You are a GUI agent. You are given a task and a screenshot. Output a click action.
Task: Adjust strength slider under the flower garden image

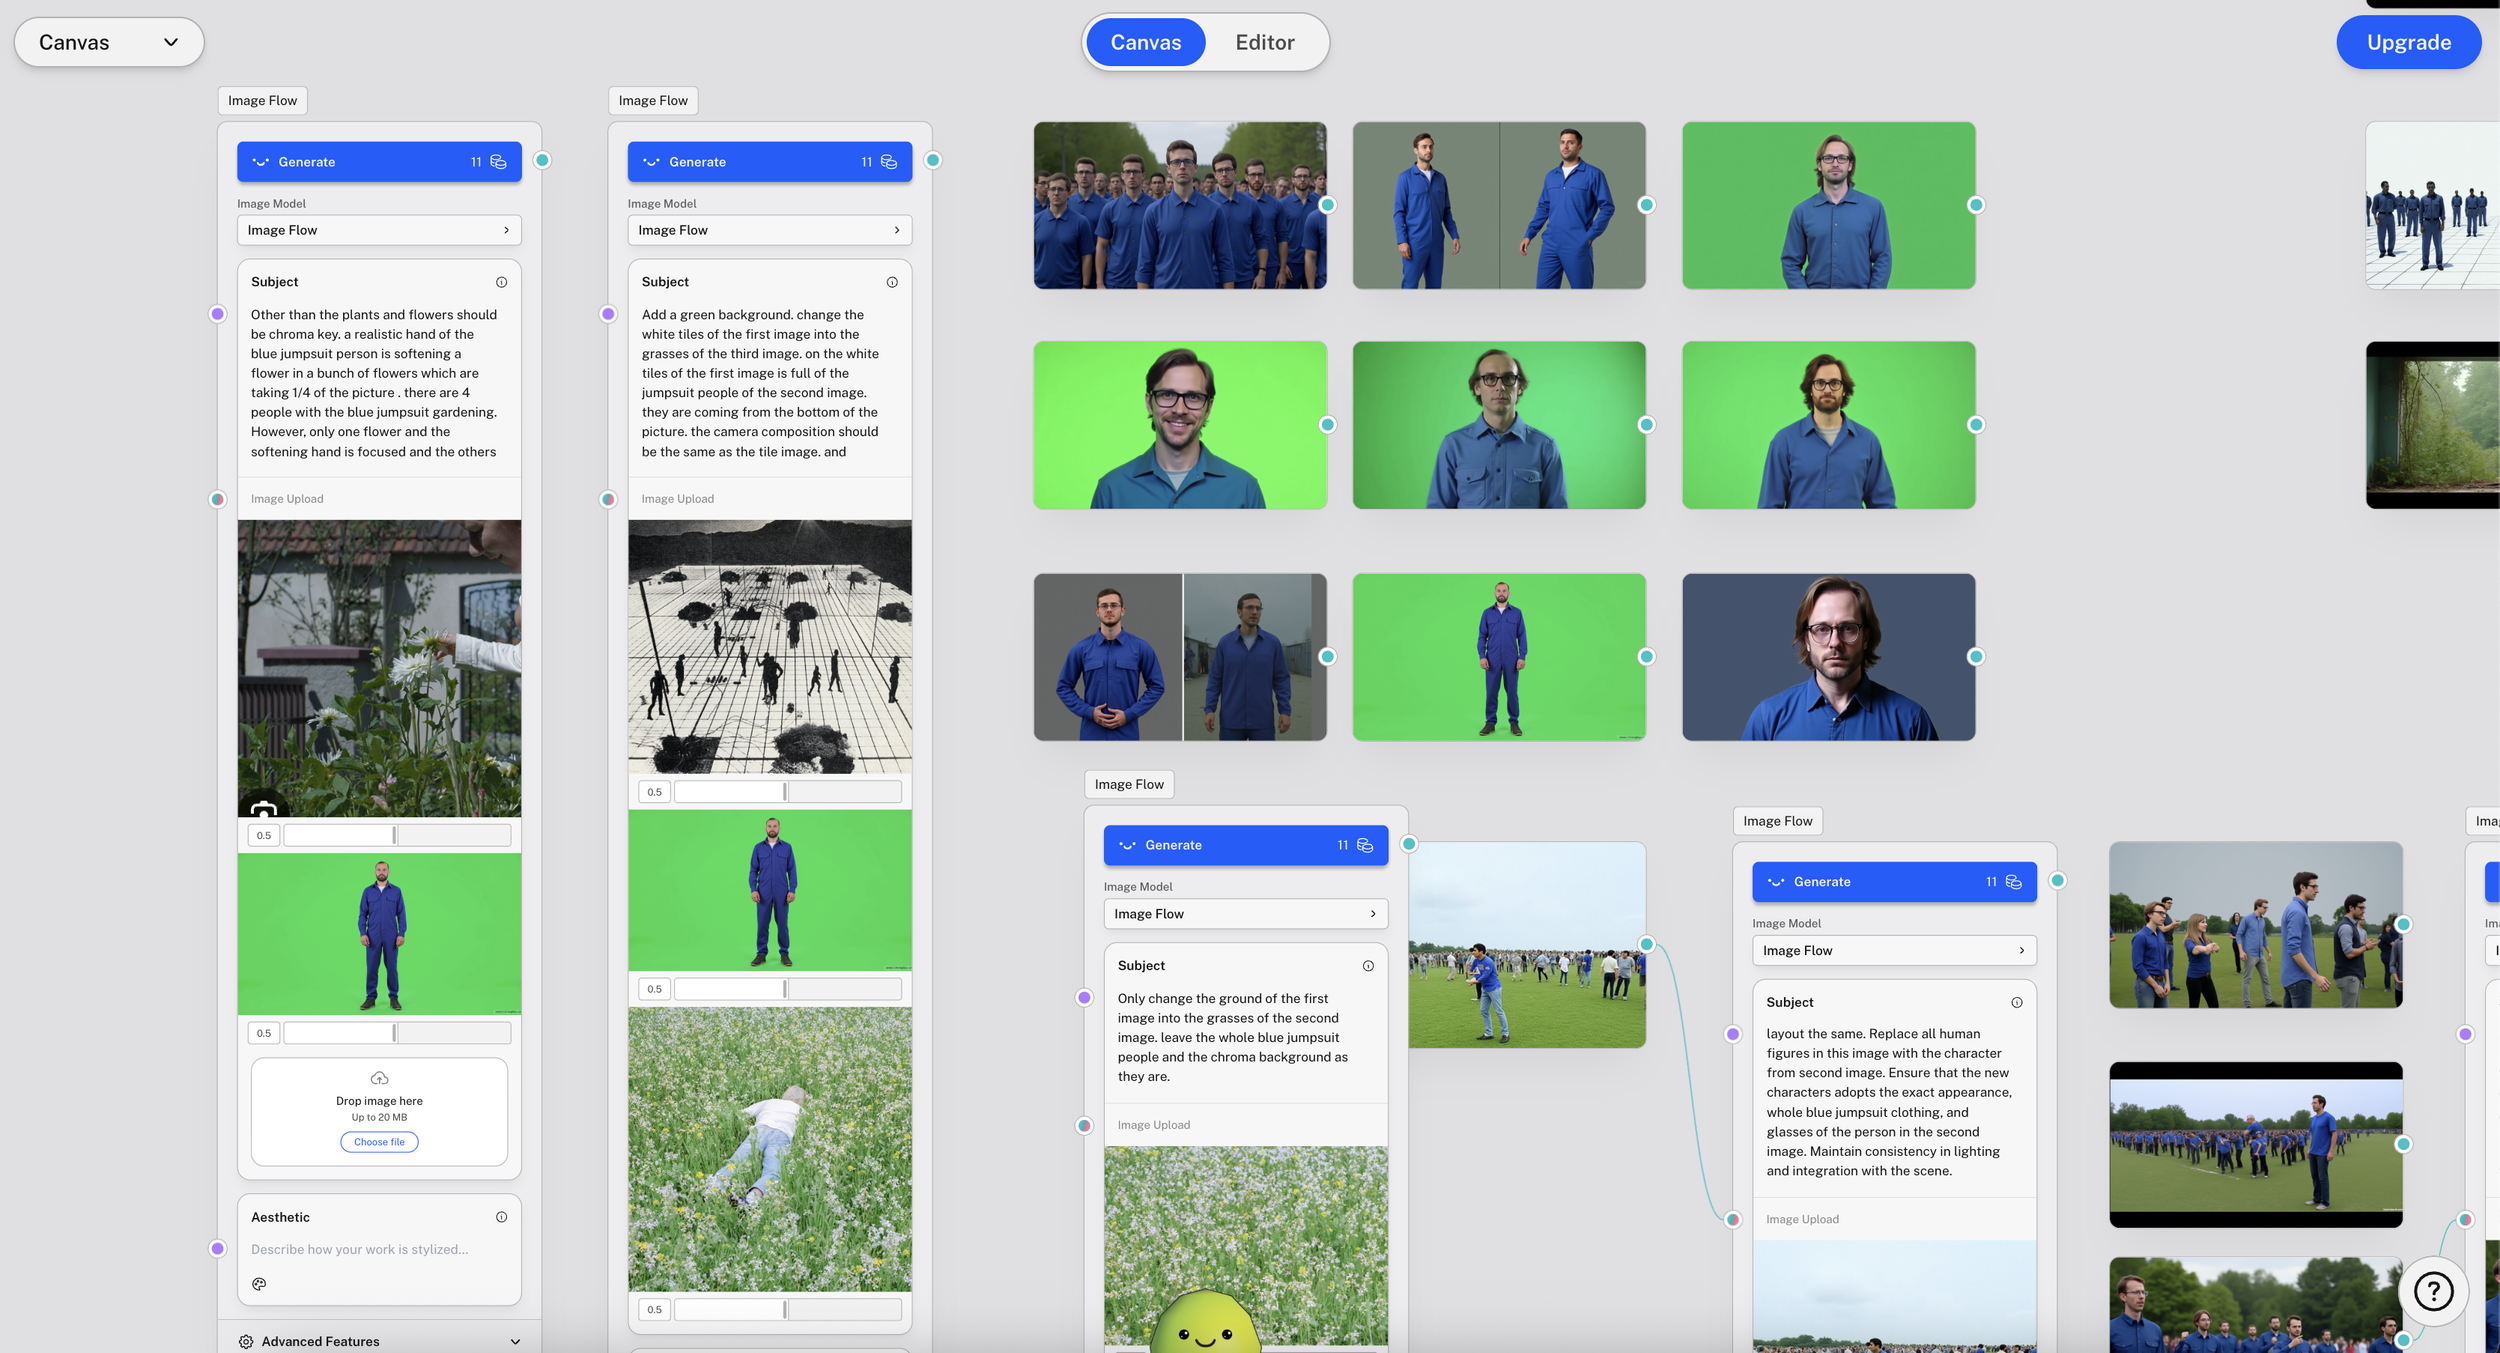(396, 835)
